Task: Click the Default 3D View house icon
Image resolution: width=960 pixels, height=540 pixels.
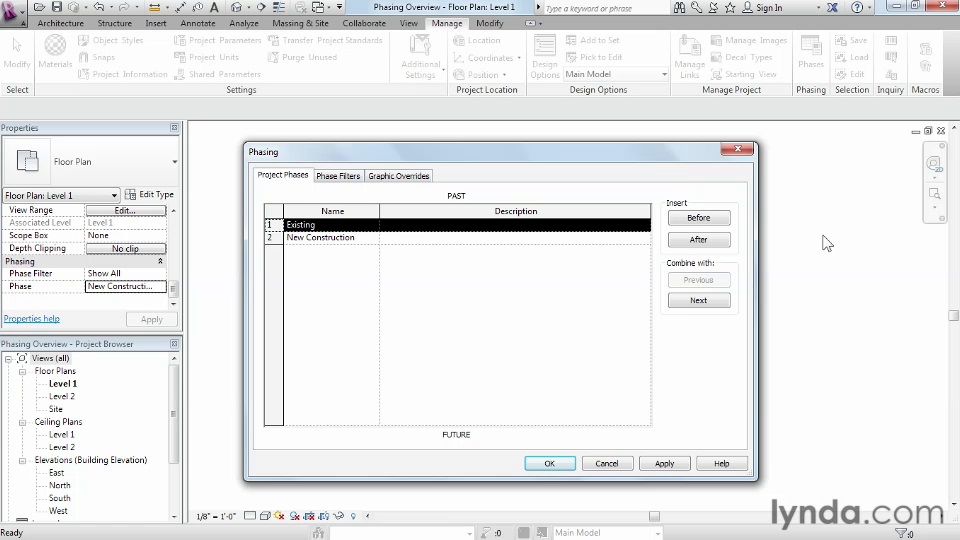Action: (x=236, y=7)
